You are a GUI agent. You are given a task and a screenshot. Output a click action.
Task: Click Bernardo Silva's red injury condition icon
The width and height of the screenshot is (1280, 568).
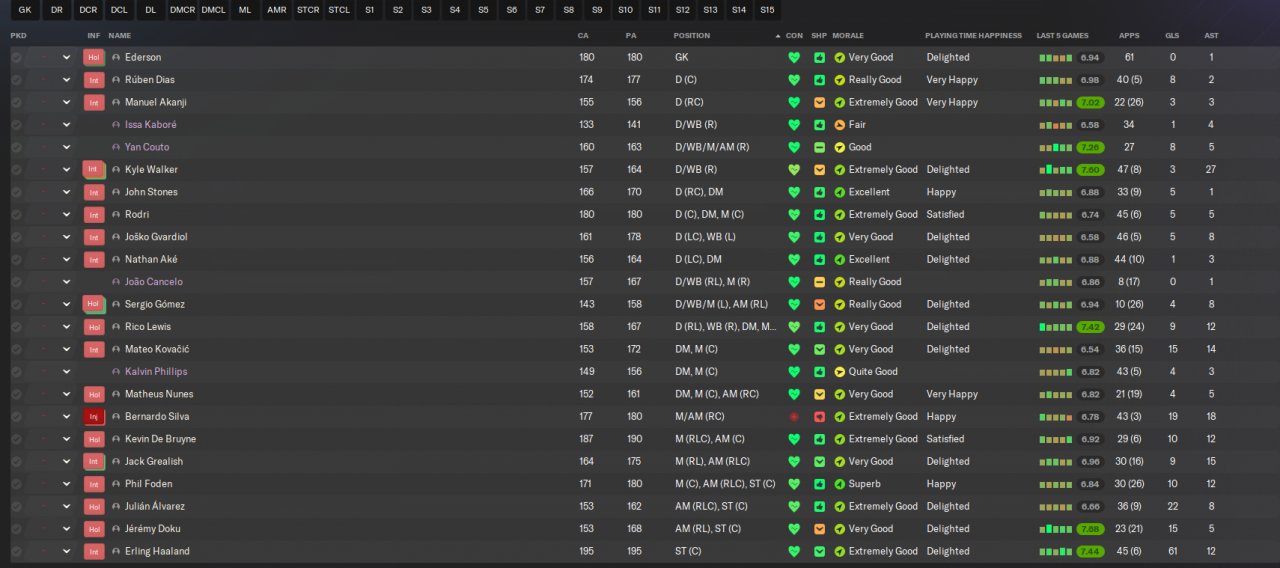(794, 416)
